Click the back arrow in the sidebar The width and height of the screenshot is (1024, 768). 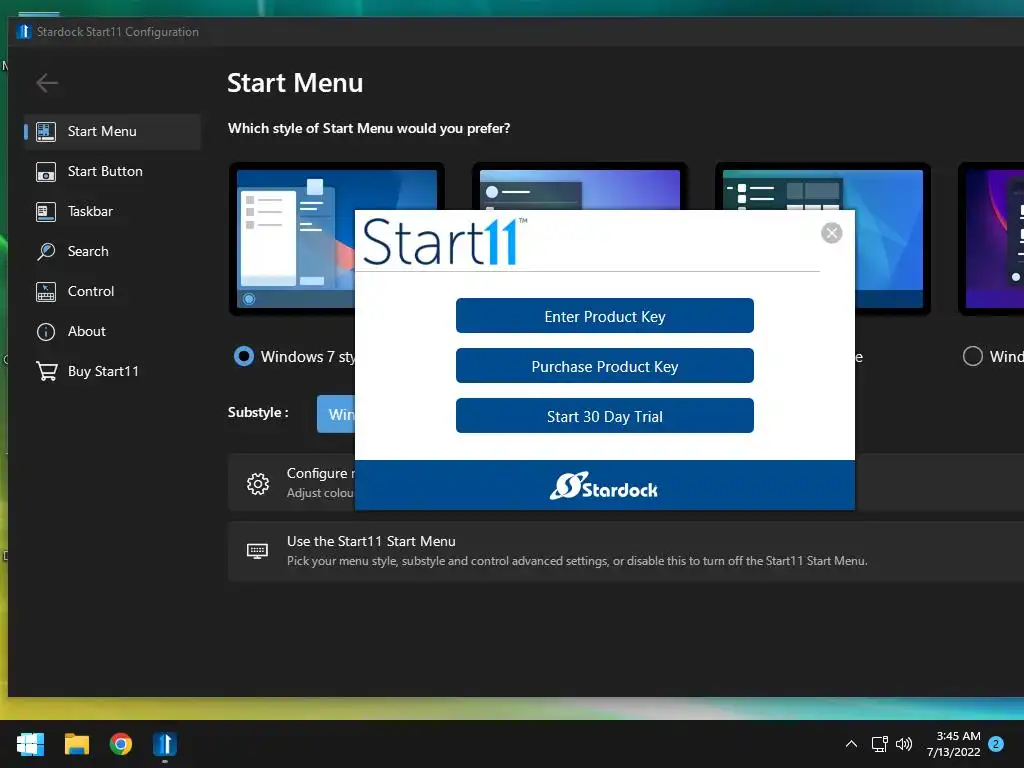tap(47, 83)
